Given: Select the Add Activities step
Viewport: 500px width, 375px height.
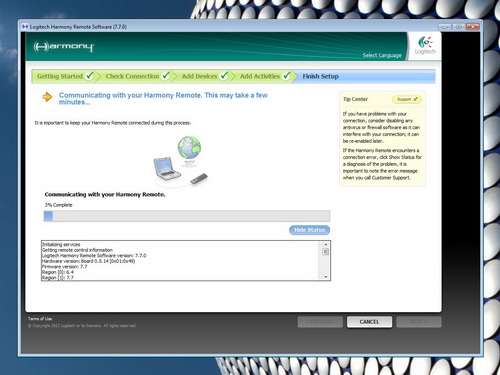Looking at the screenshot, I should tap(260, 76).
